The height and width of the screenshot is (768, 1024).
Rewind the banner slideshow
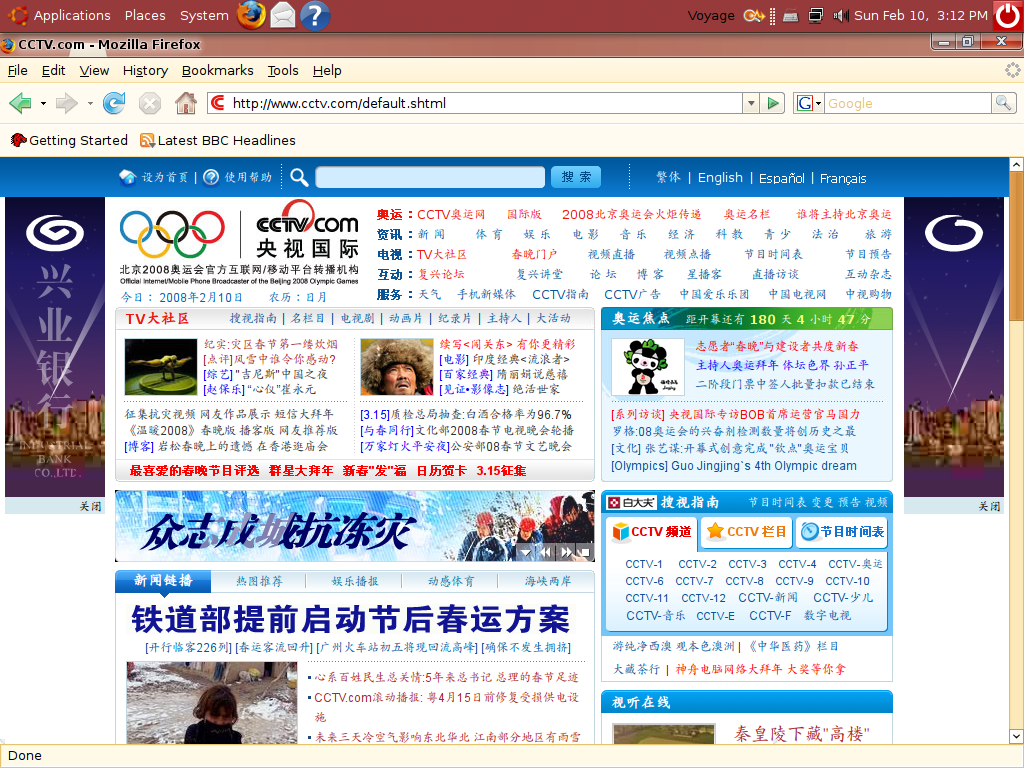click(545, 552)
